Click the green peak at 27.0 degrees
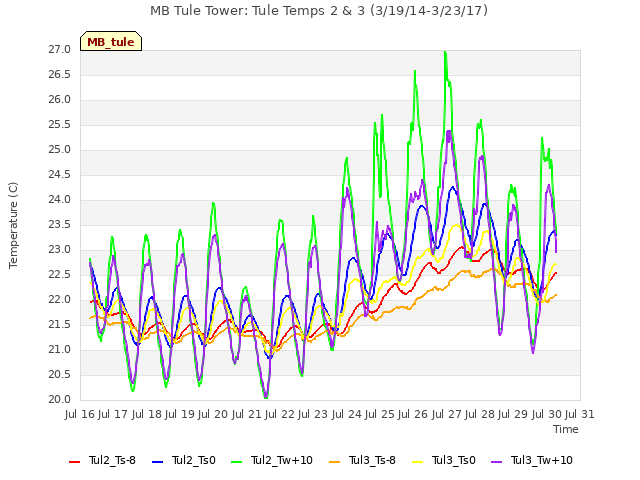 445,52
